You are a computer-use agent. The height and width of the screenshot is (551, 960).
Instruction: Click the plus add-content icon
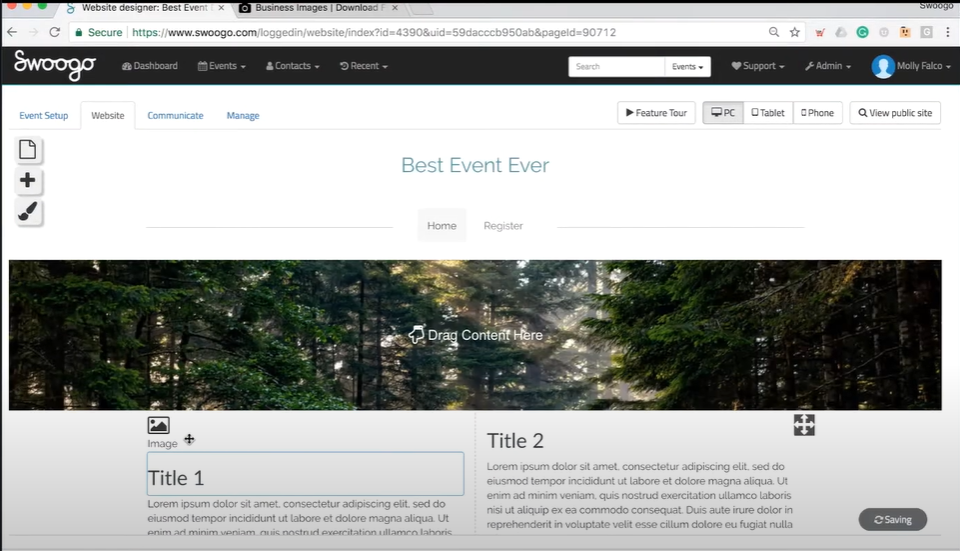tap(28, 180)
